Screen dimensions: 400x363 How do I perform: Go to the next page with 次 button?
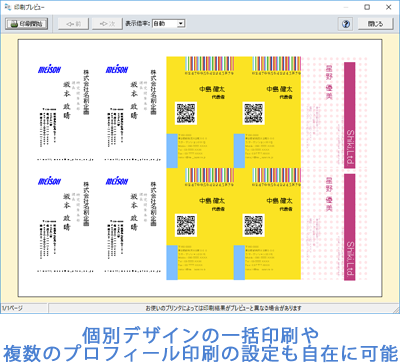point(107,24)
